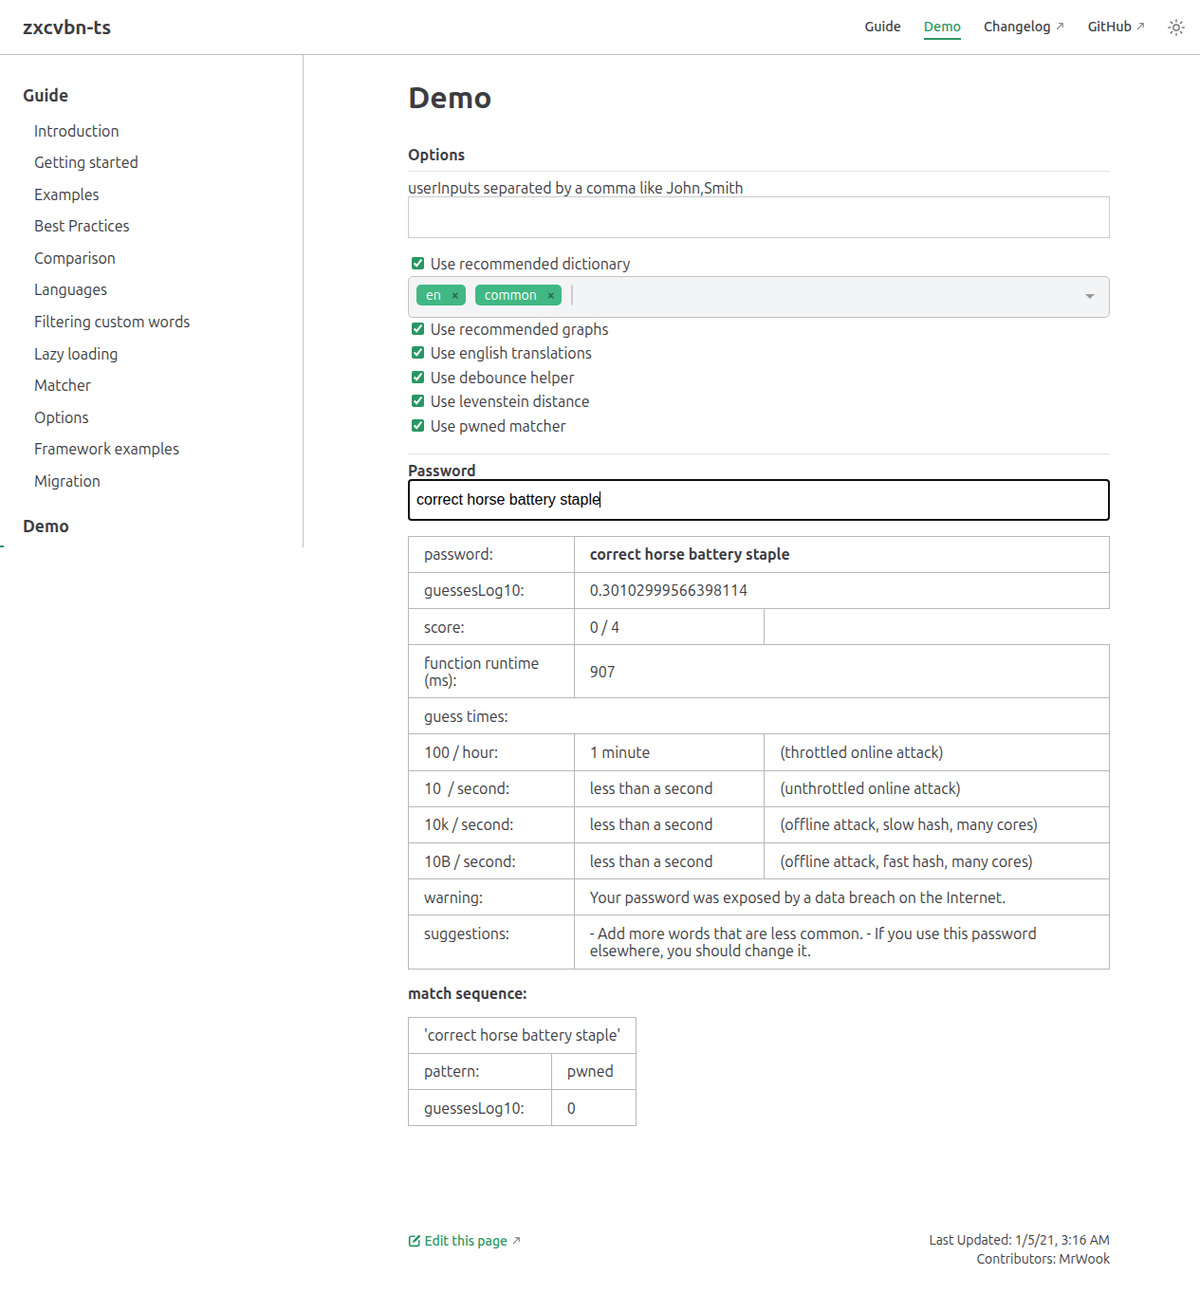Disable Use pwned matcher
The height and width of the screenshot is (1312, 1200).
pos(418,426)
